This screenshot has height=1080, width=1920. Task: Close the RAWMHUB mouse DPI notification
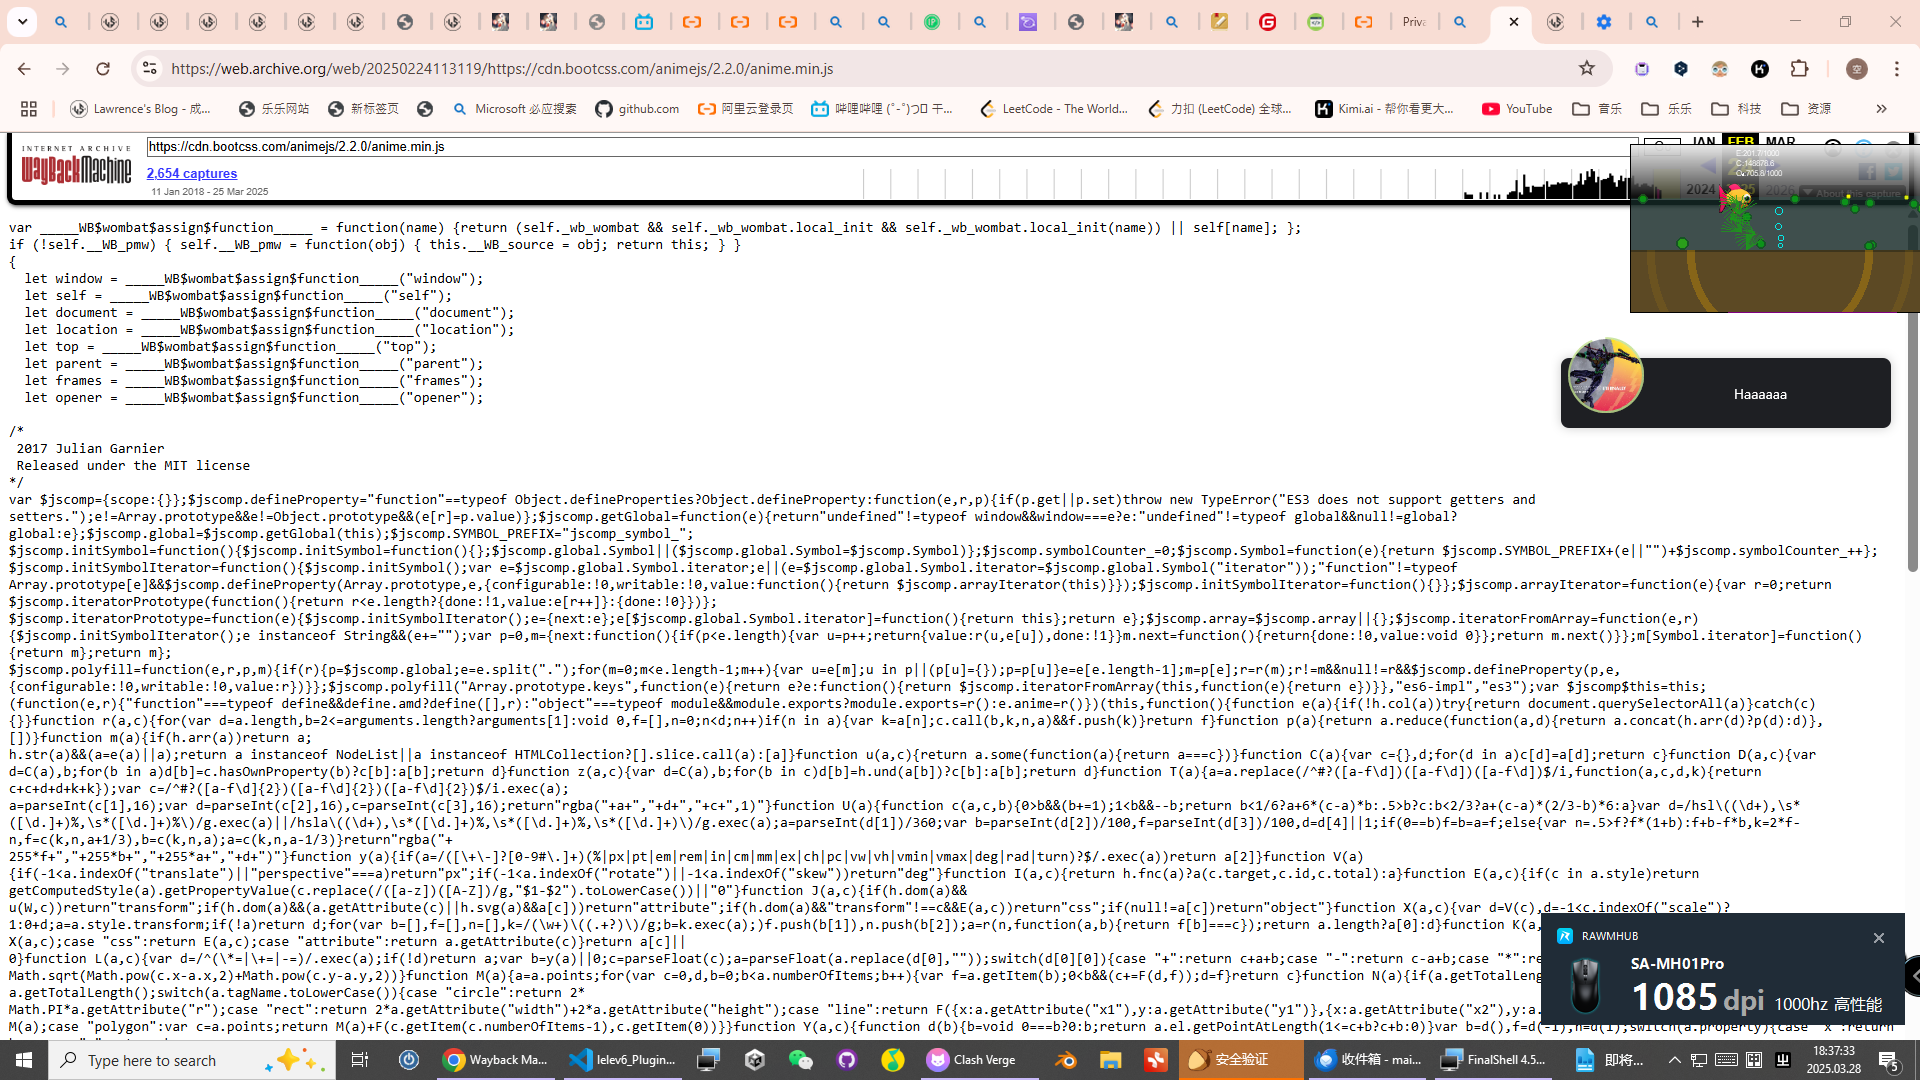[x=1878, y=937]
